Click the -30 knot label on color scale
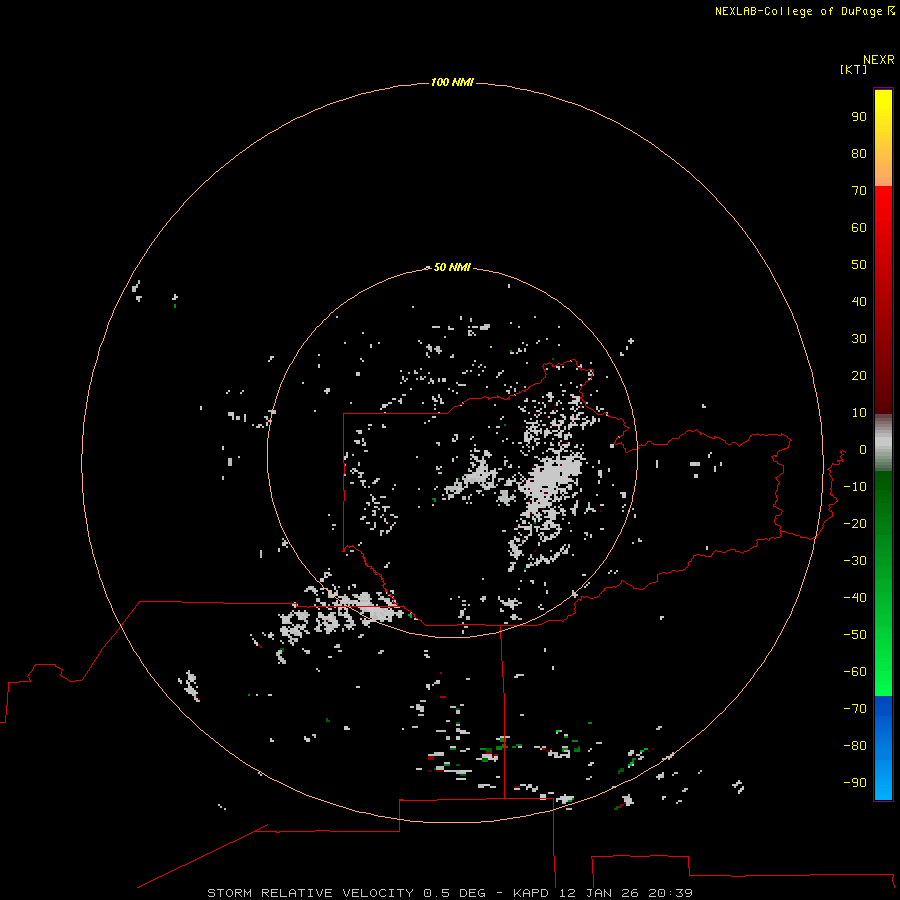The height and width of the screenshot is (900, 900). [x=855, y=561]
